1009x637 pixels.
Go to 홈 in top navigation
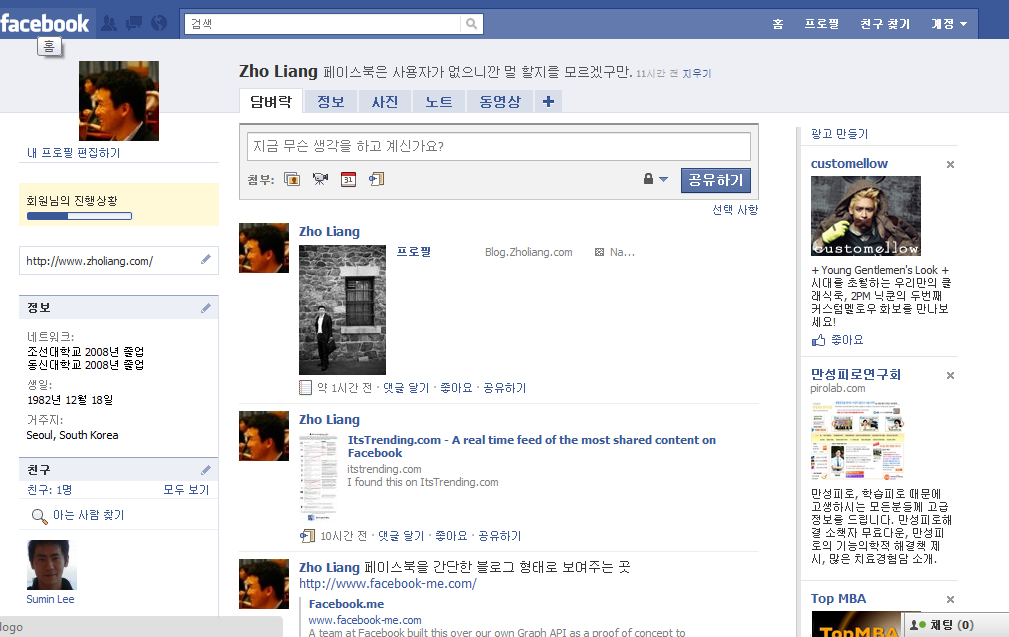click(778, 24)
